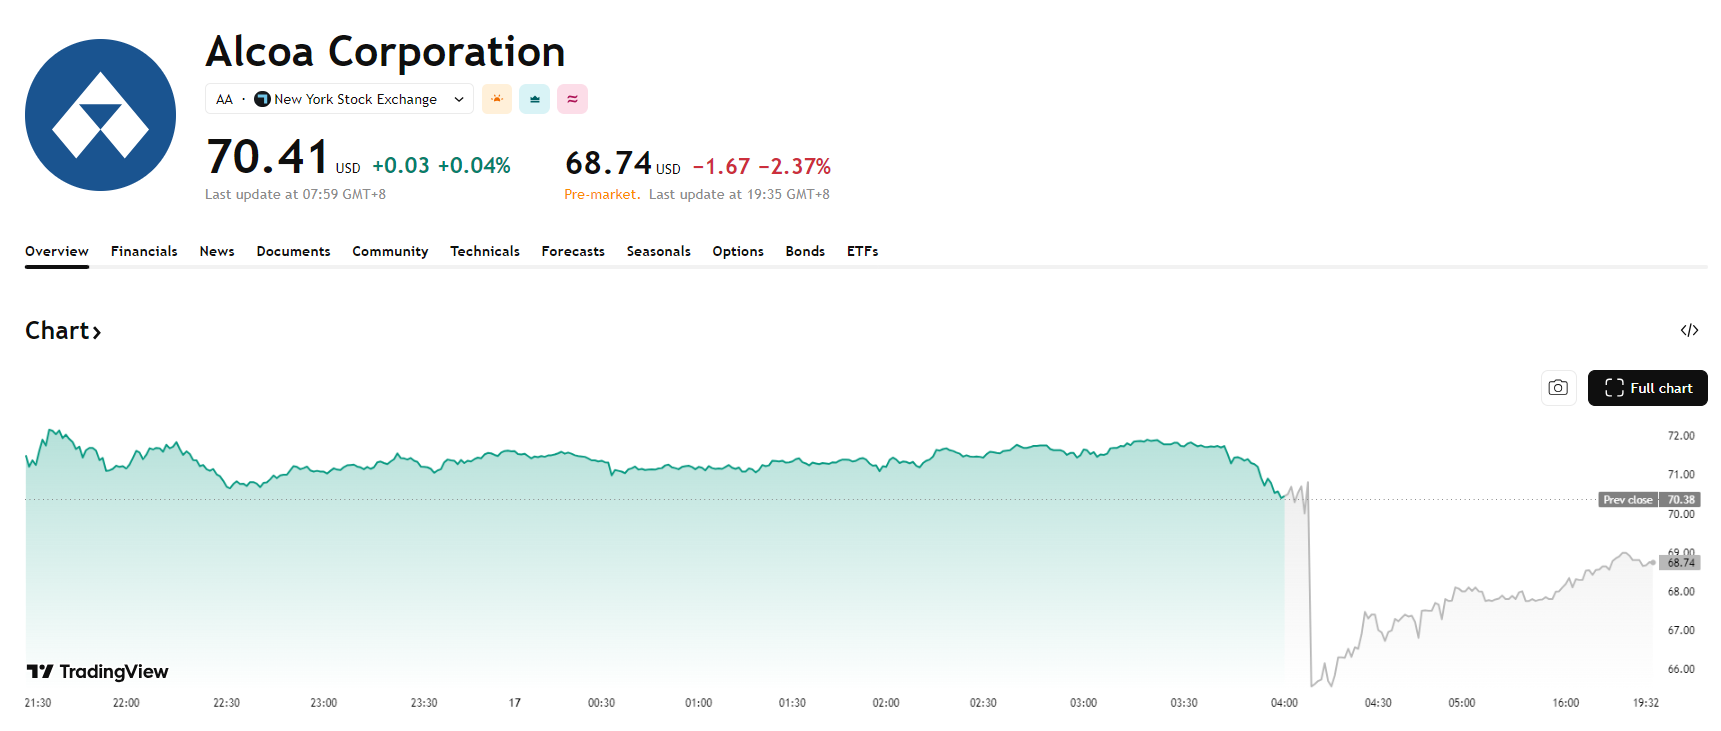Screen dimensions: 1721x731
Task: Click the Alcoa Corporation logo
Action: click(x=100, y=115)
